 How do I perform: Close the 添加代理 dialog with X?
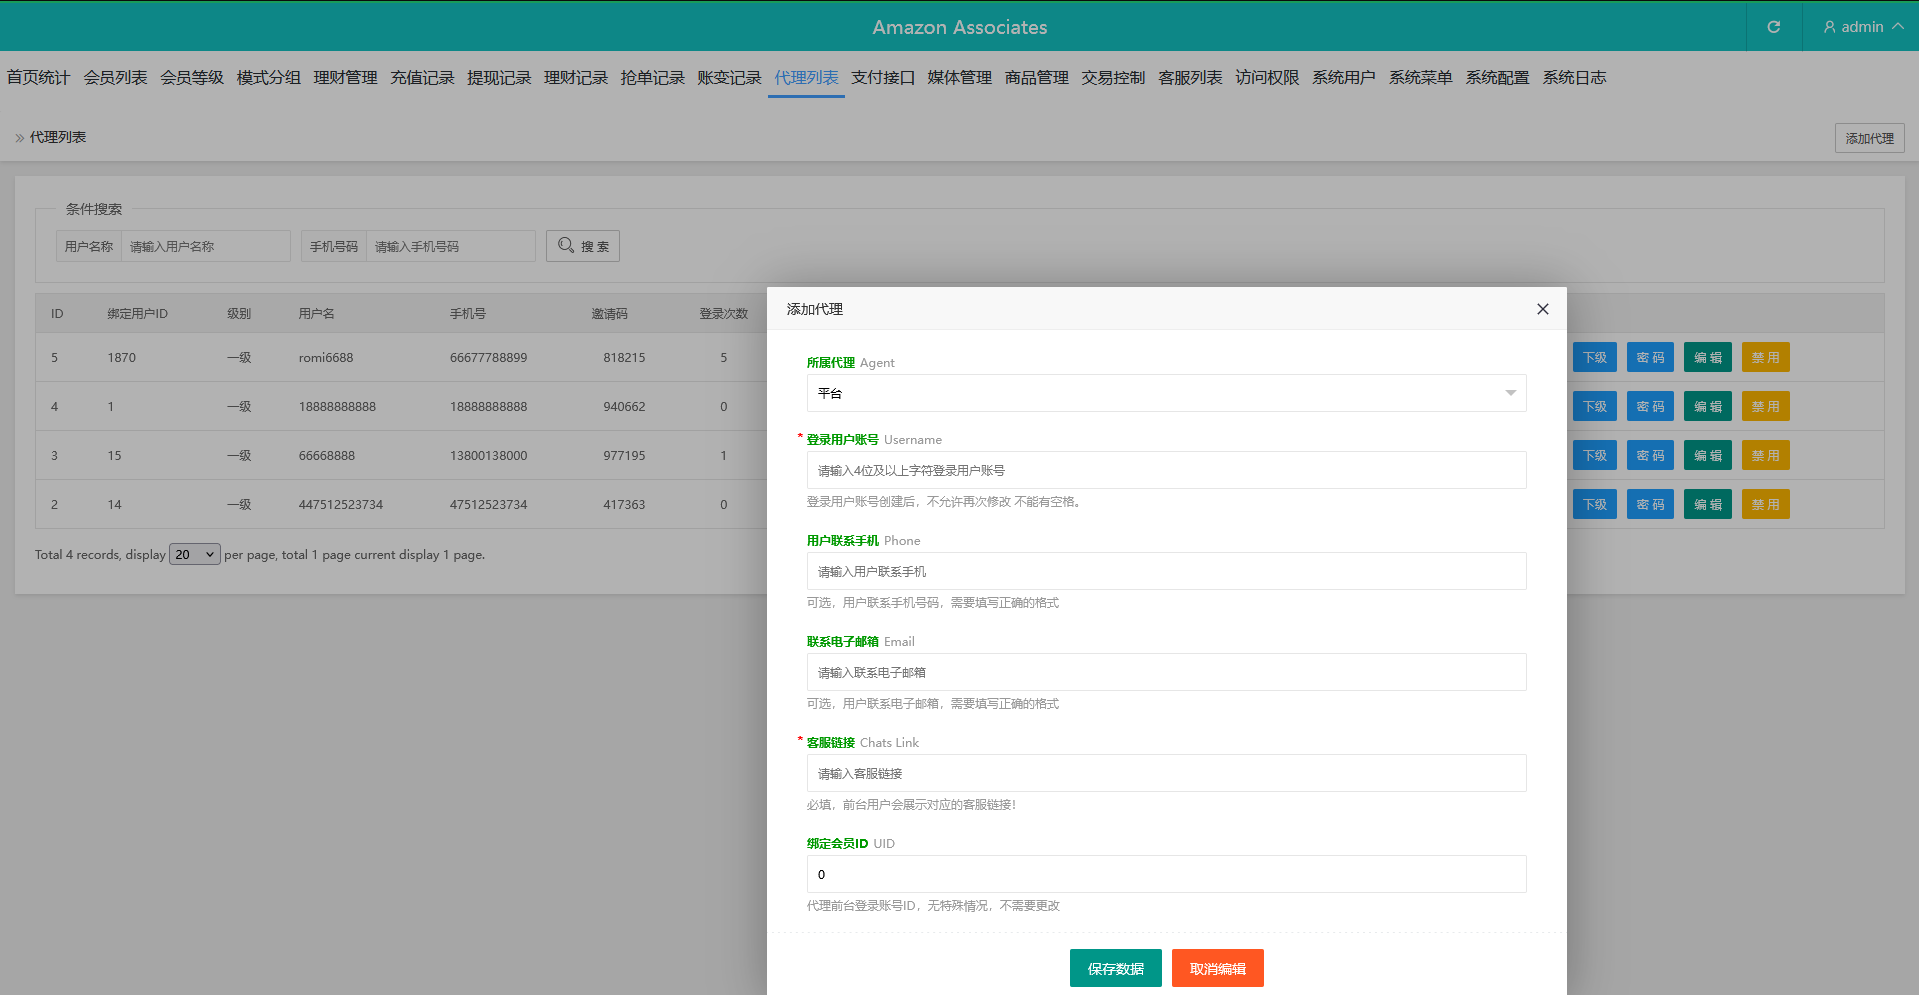coord(1542,309)
